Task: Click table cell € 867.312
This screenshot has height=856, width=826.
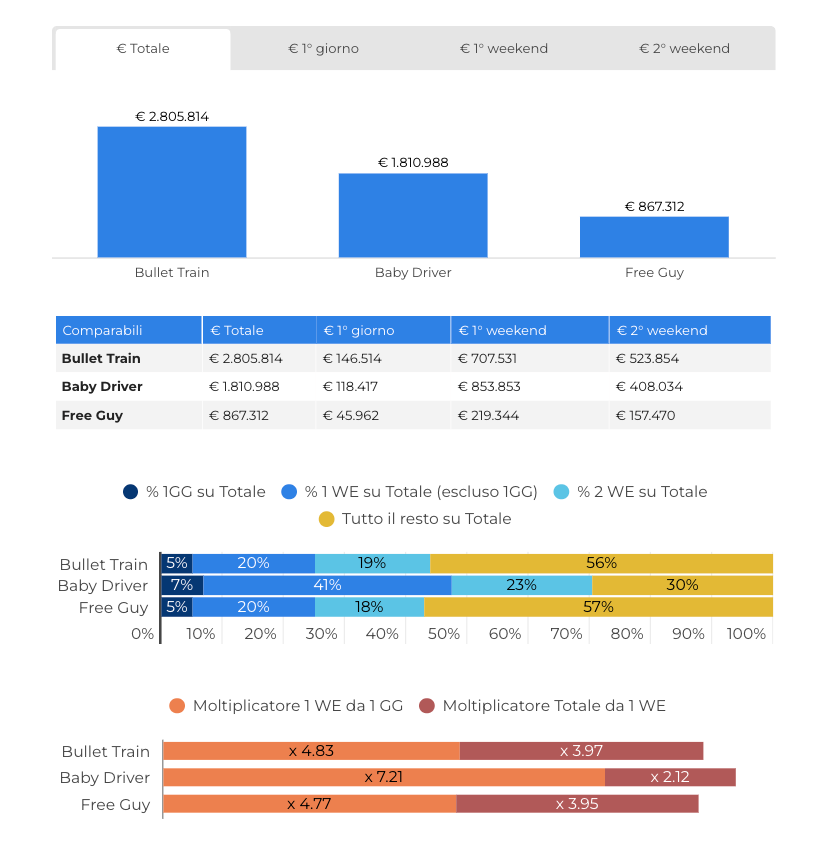Action: click(259, 415)
